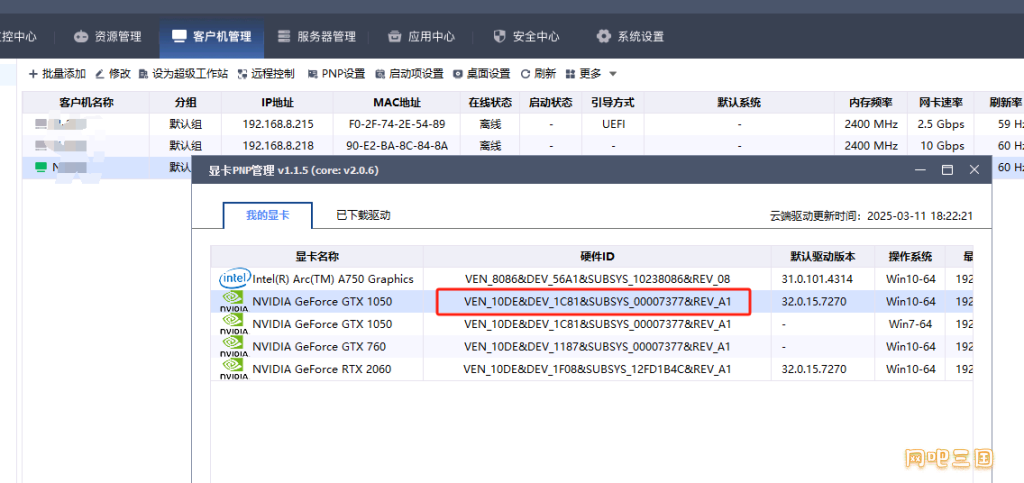Select IP address 192.168.8.218
The height and width of the screenshot is (483, 1024).
pos(278,146)
